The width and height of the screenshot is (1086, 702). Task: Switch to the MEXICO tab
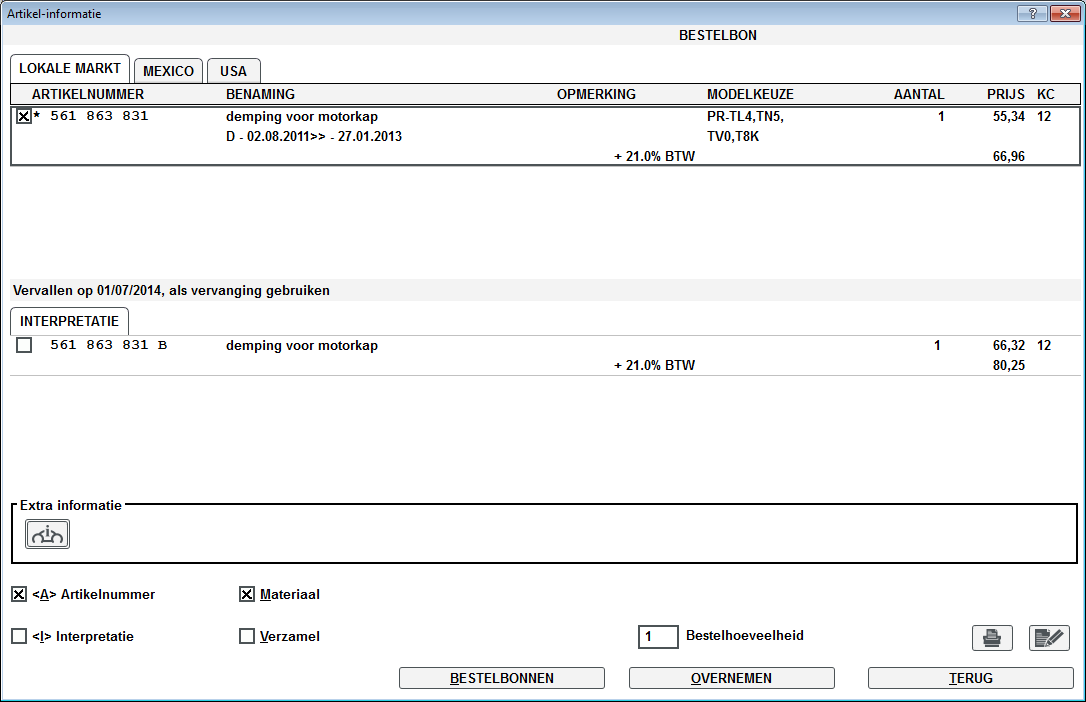click(168, 71)
